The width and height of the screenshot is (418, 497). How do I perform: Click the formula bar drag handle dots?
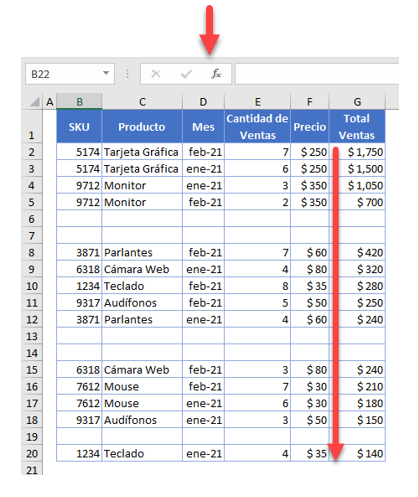(127, 74)
